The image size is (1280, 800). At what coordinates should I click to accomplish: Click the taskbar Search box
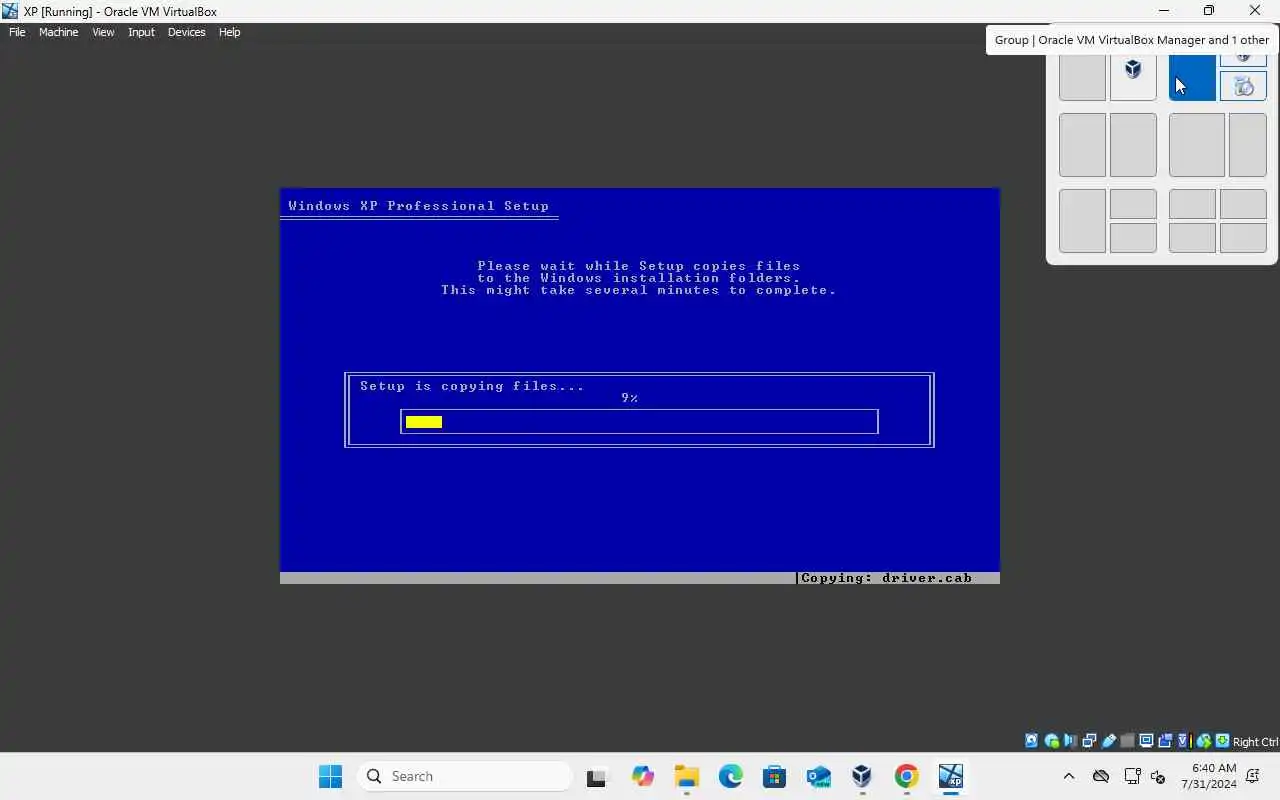click(464, 776)
